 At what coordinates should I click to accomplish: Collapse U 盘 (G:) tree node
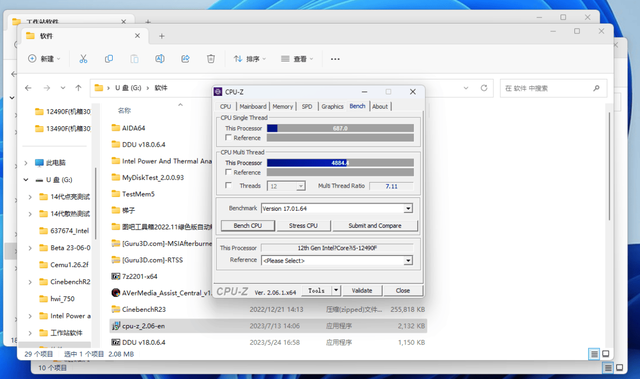click(x=26, y=180)
